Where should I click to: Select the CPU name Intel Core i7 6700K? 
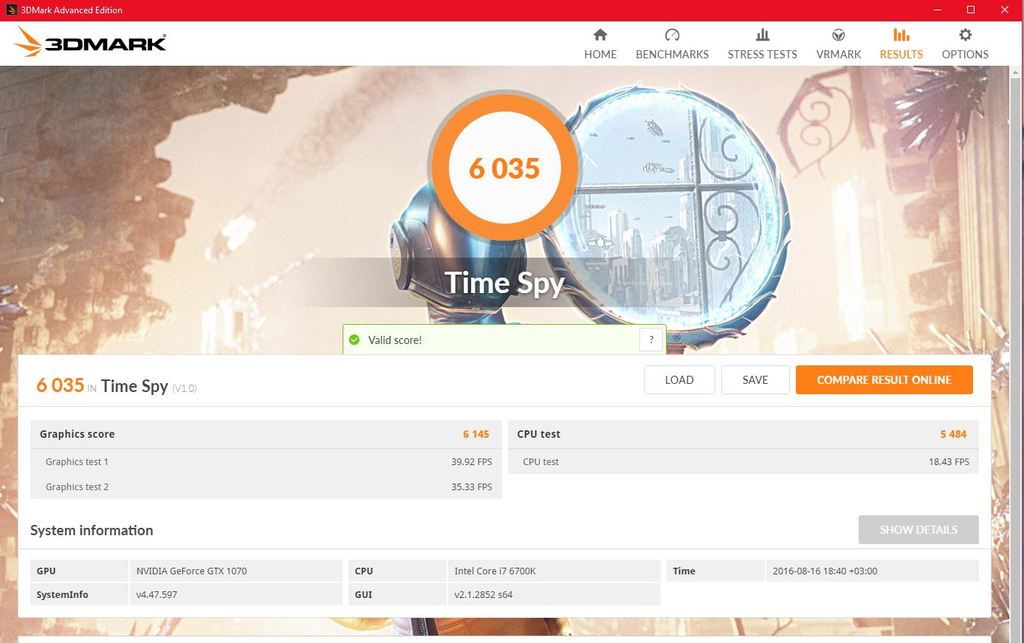point(495,571)
